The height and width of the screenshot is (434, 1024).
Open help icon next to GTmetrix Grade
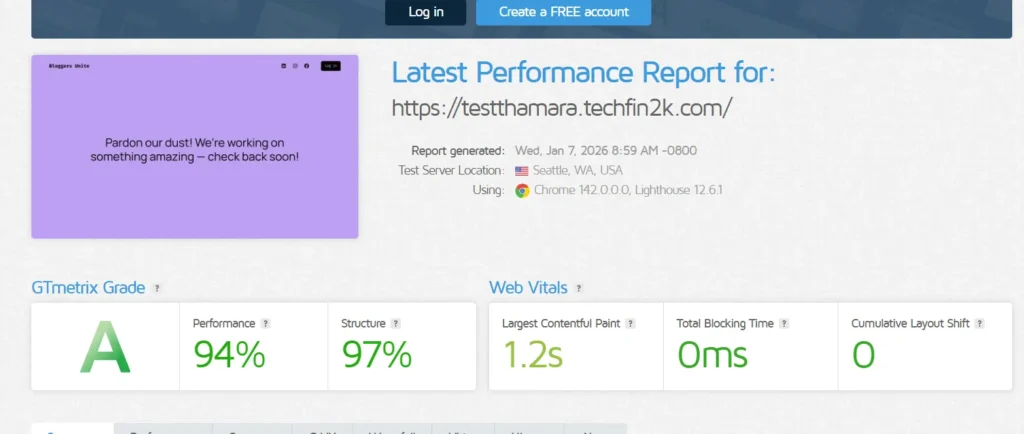click(x=157, y=288)
